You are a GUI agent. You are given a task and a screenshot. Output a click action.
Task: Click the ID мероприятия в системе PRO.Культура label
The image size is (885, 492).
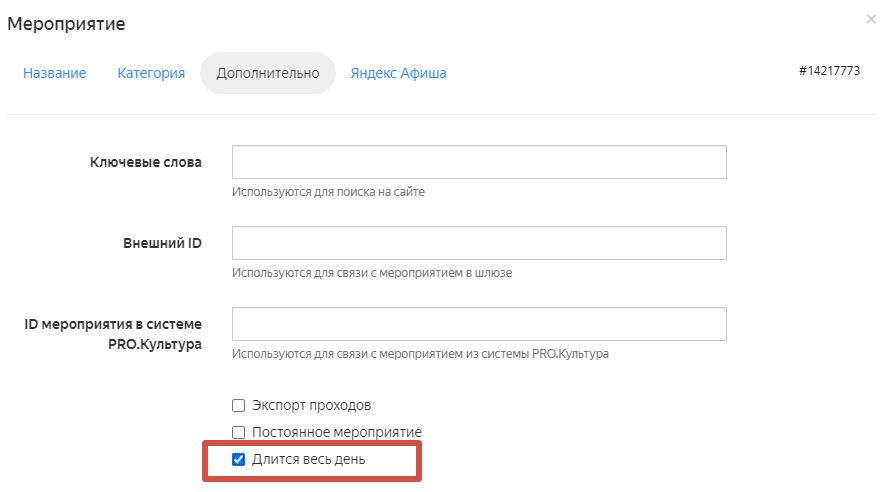click(113, 334)
